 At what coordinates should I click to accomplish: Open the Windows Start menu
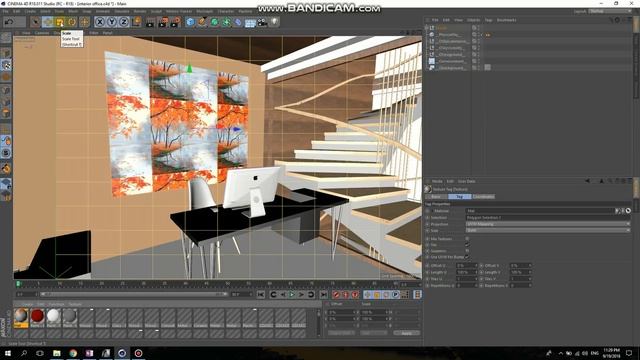(8, 353)
